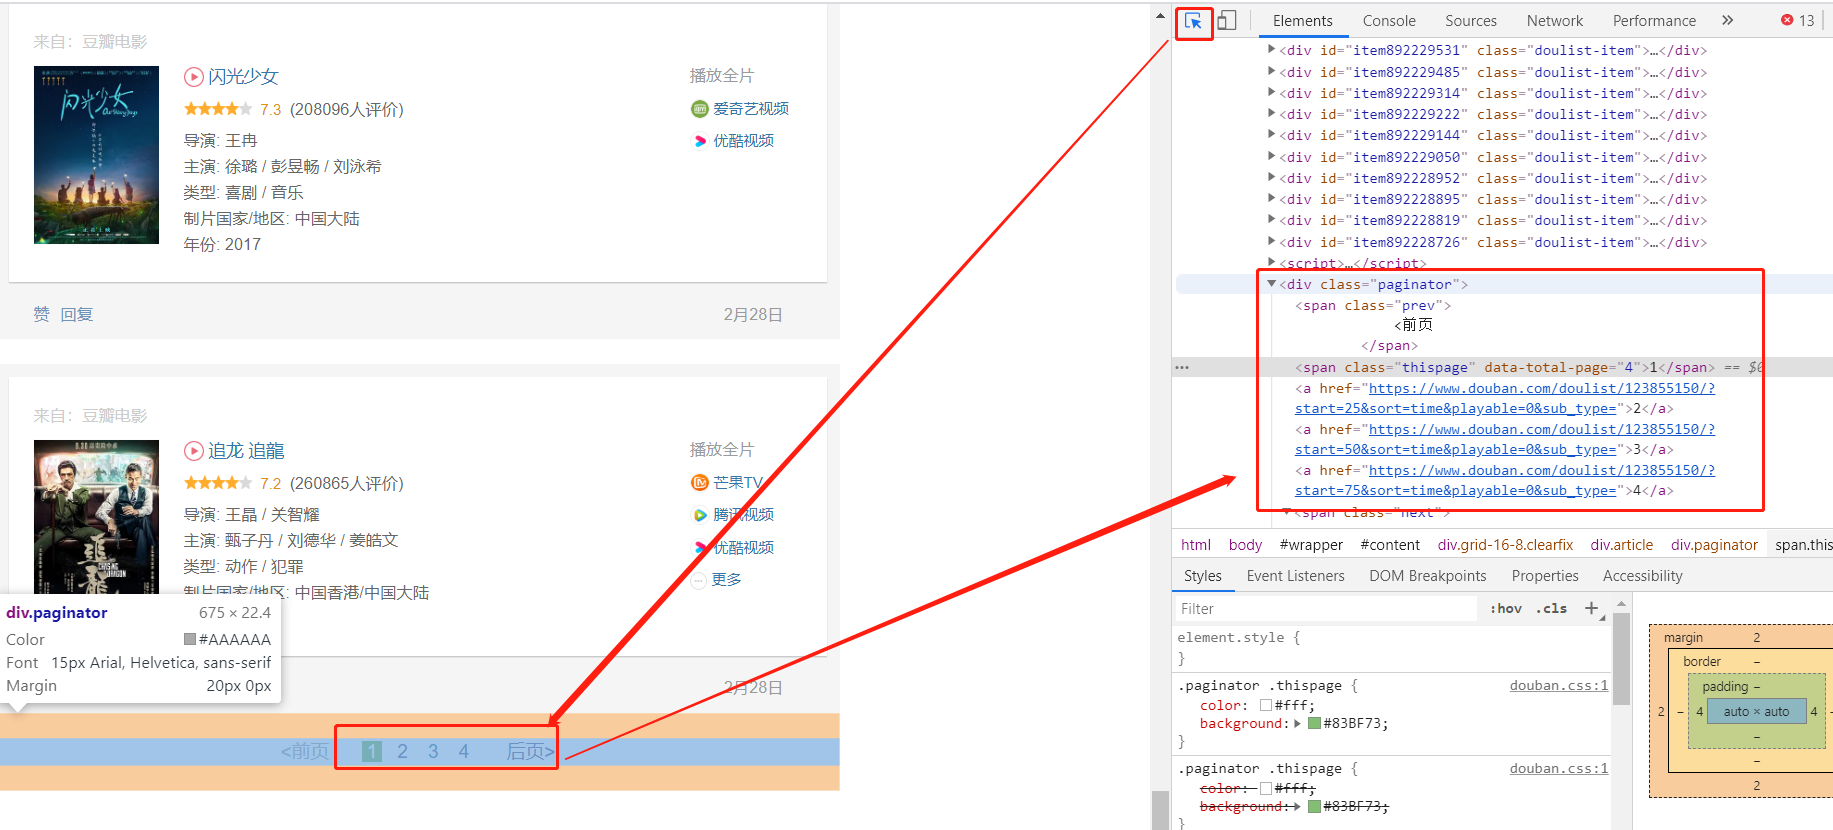
Task: Expand the item892228952 div node
Action: (x=1272, y=177)
